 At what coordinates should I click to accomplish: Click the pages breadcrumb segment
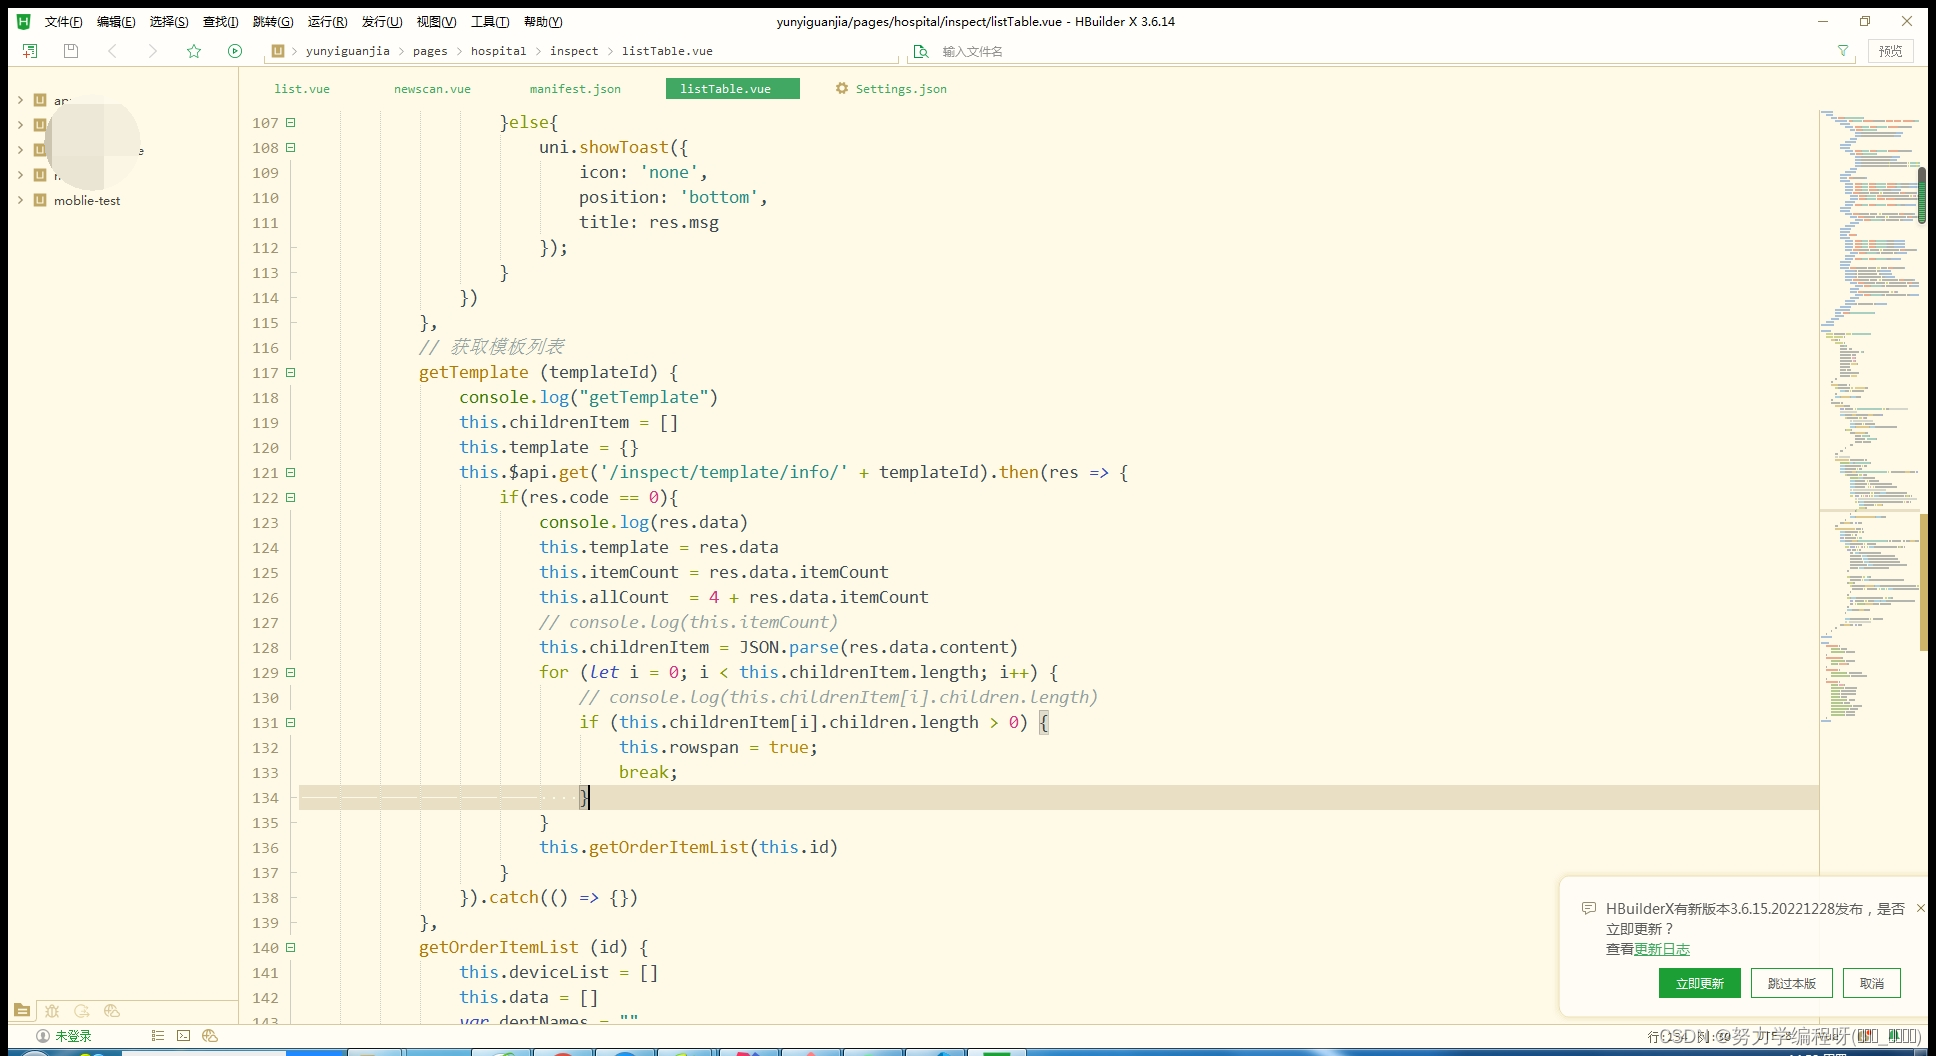pyautogui.click(x=430, y=51)
